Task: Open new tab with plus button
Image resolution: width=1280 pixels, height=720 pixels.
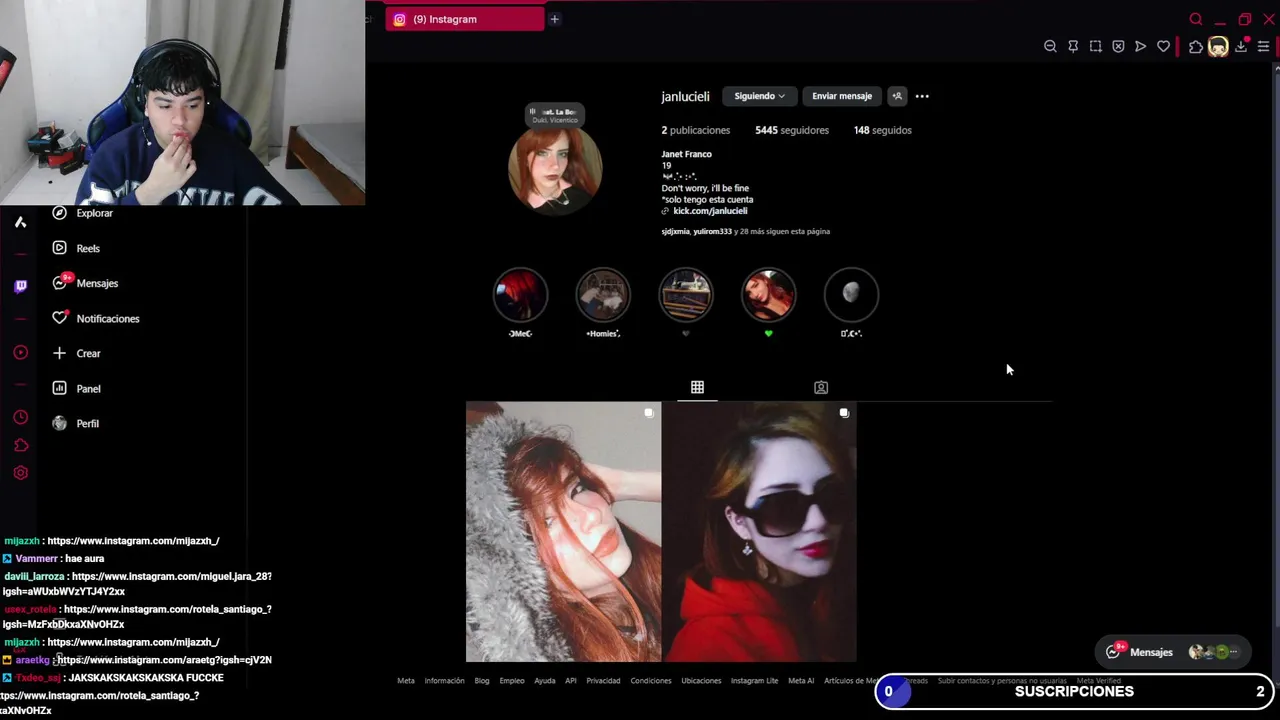Action: pyautogui.click(x=554, y=19)
